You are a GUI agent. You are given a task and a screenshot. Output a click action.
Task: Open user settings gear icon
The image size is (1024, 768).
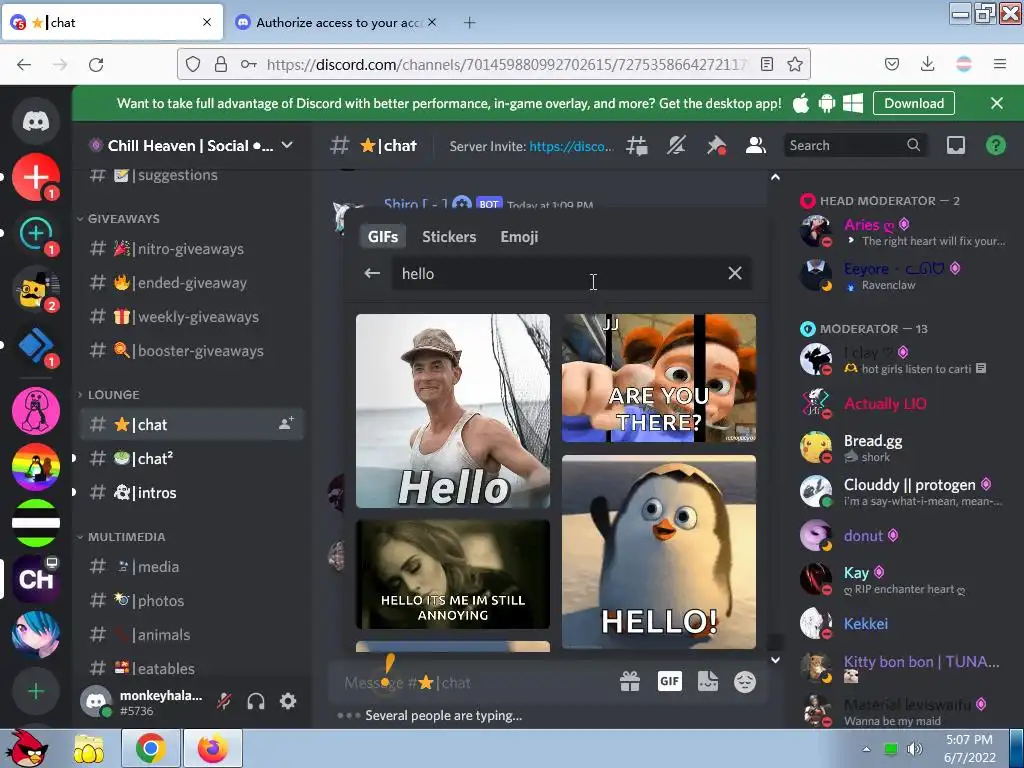288,701
